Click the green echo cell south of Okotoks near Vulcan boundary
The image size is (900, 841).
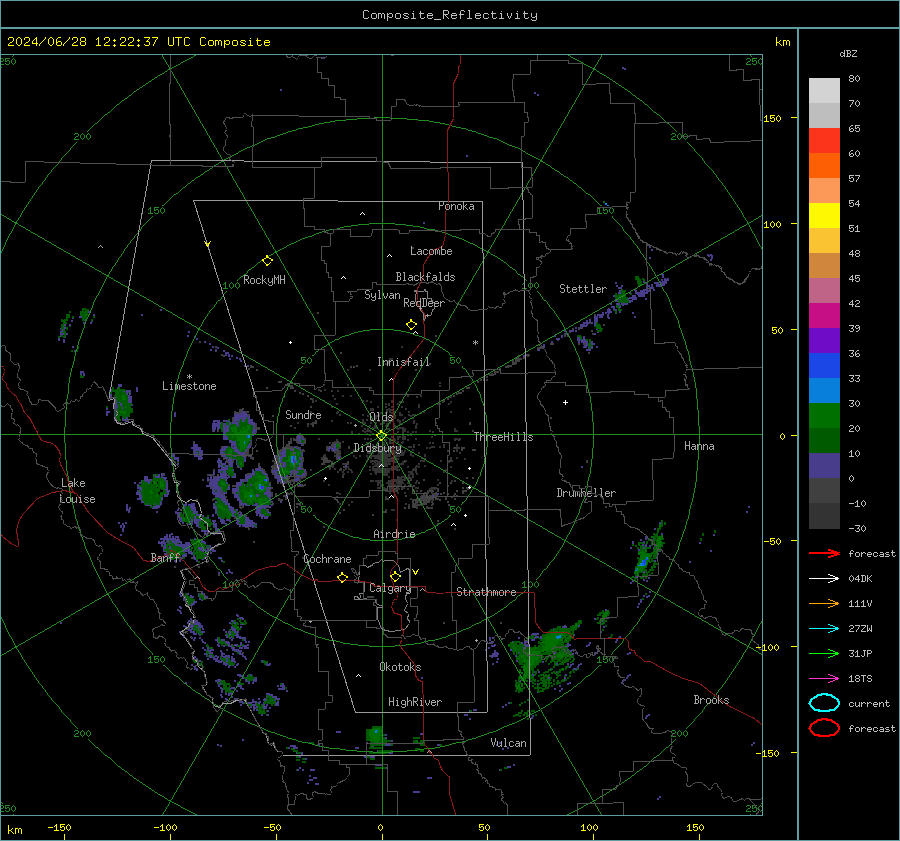coord(376,739)
